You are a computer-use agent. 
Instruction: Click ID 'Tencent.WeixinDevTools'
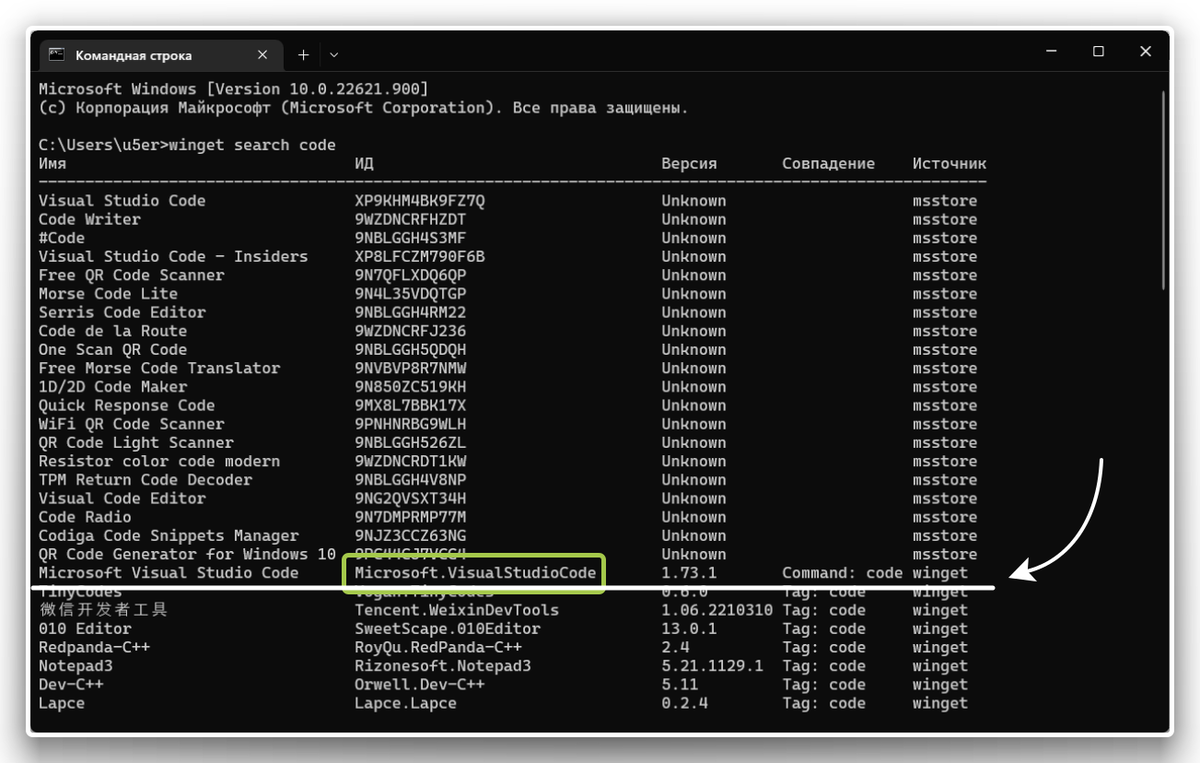tap(457, 610)
